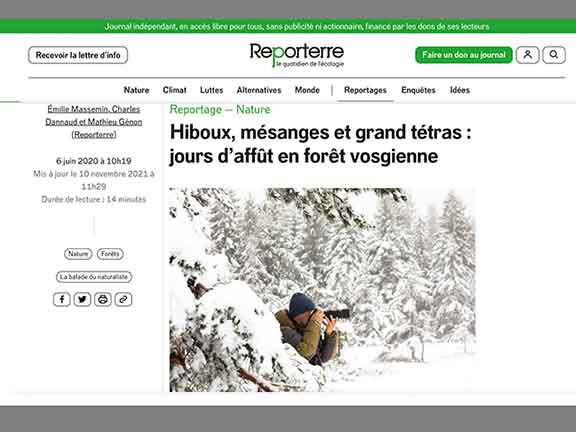Go to the Luttes section
This screenshot has height=432, width=576.
coord(212,90)
